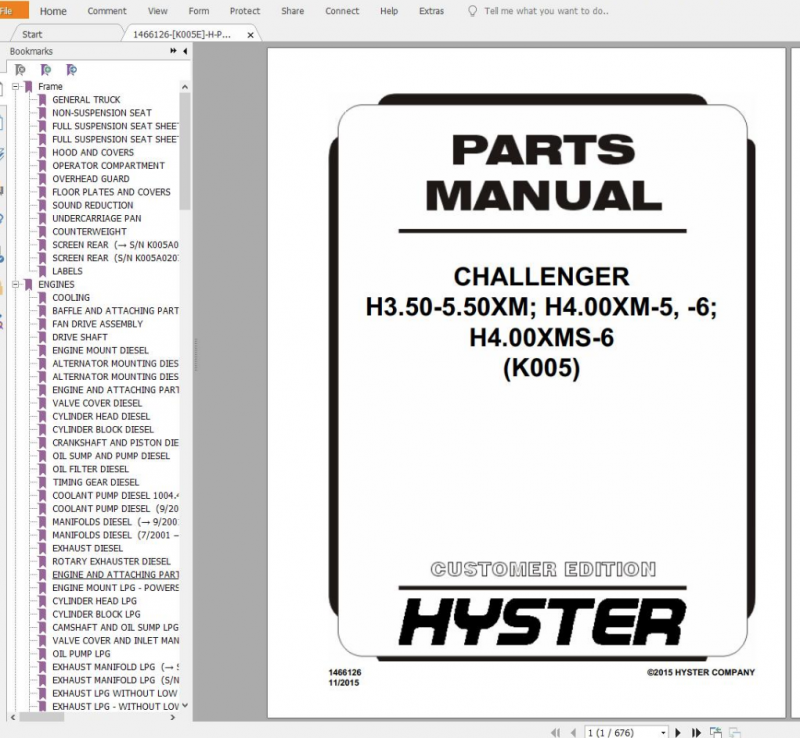Open the ENGINE MOUNT DIESEL bookmark

coord(101,350)
